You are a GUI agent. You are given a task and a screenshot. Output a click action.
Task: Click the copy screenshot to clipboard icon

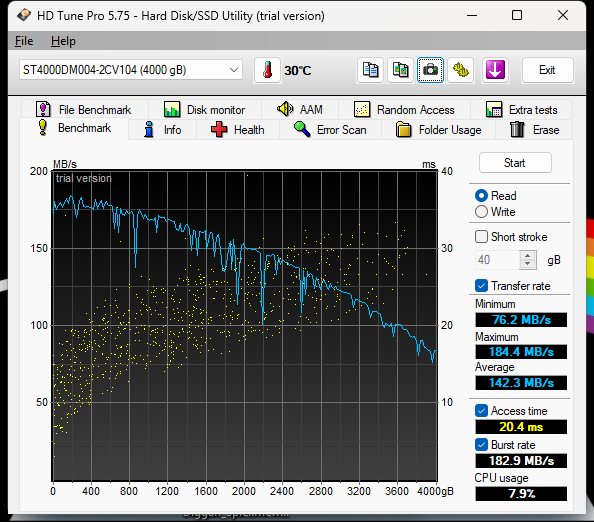[400, 70]
